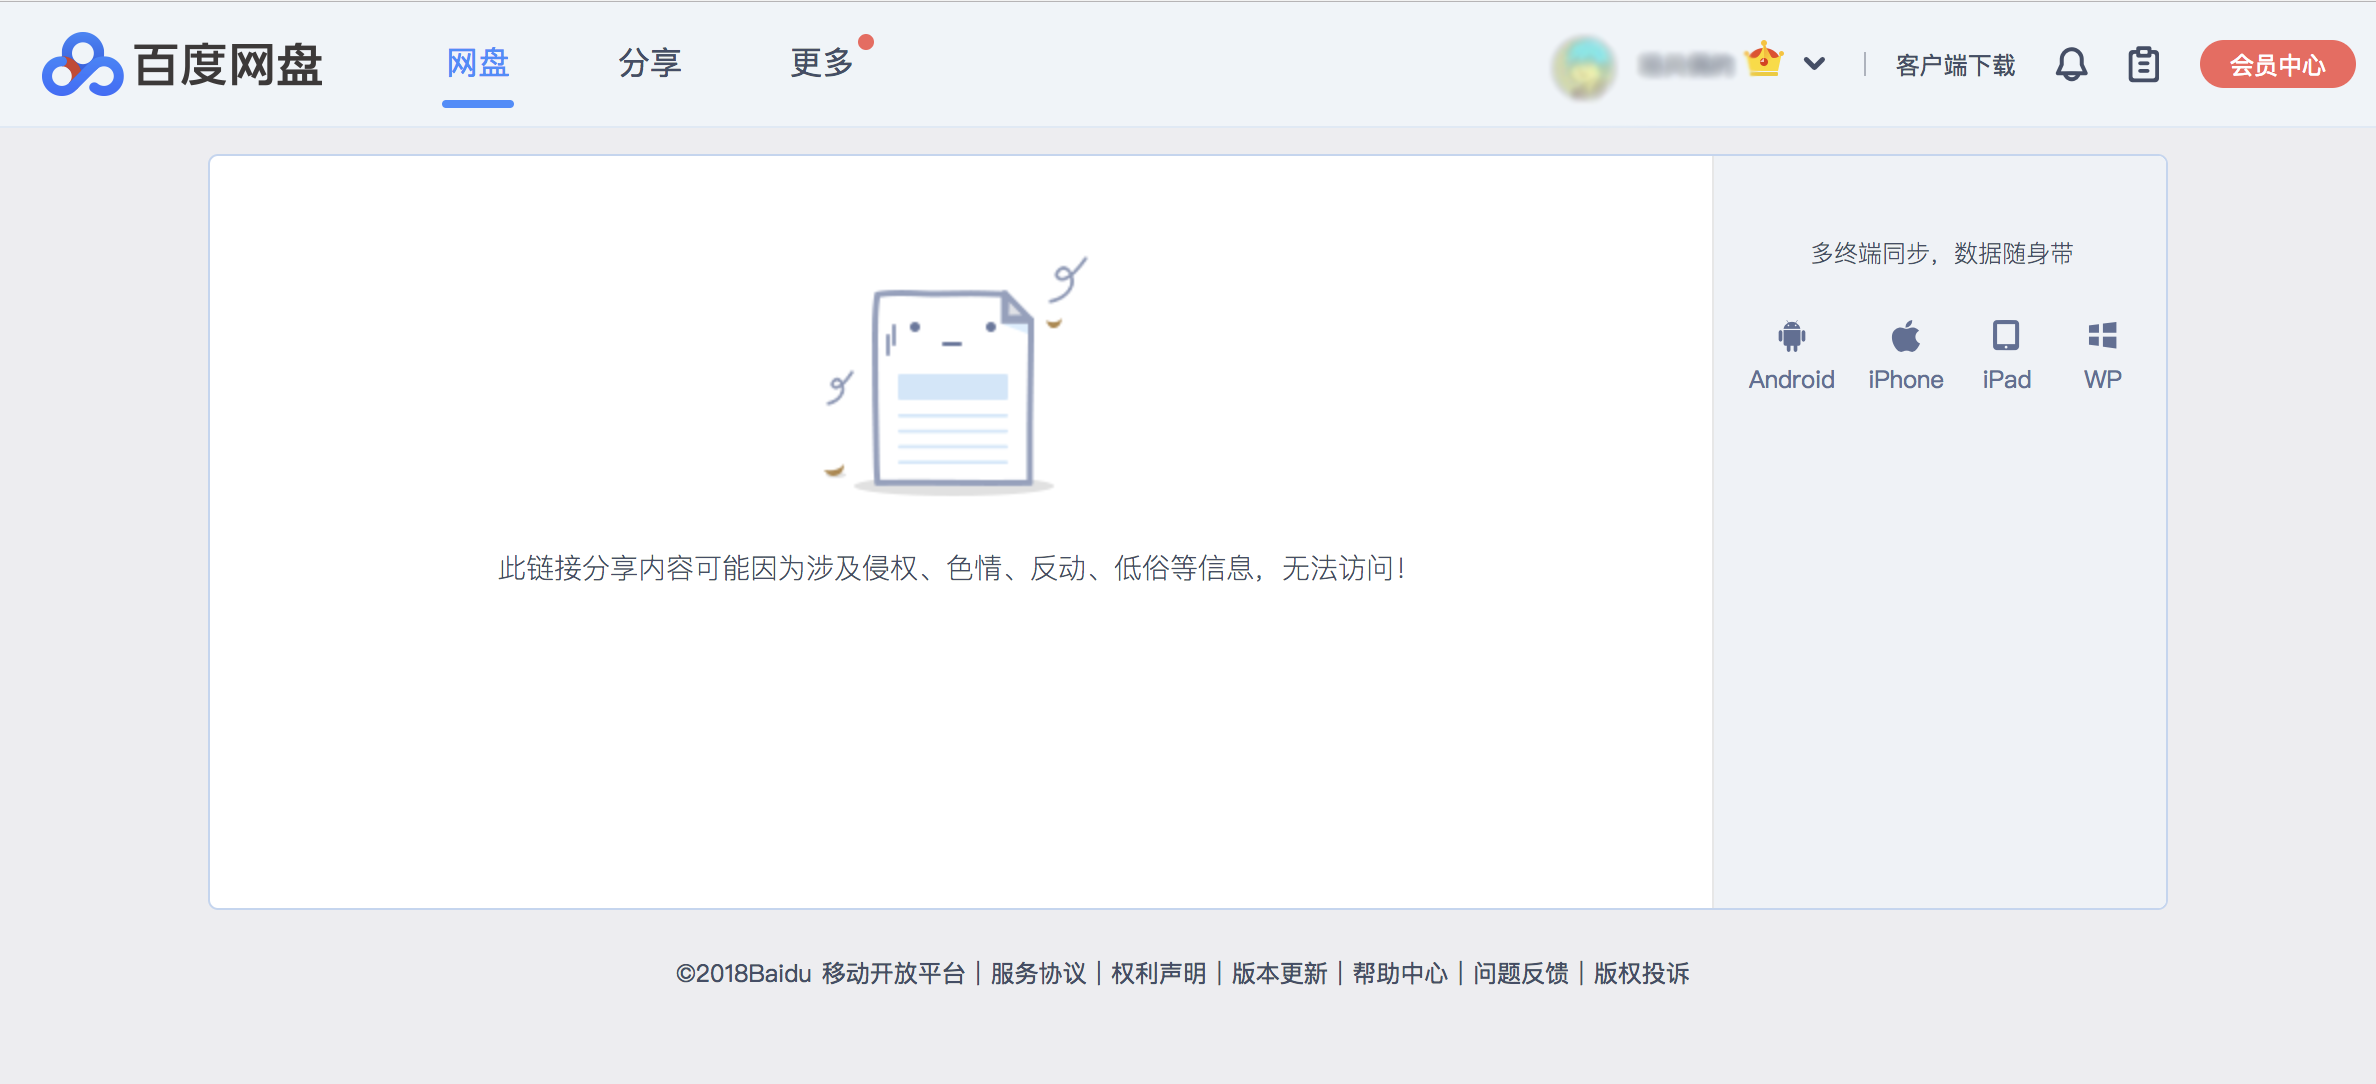2376x1084 pixels.
Task: Click the gold crown VIP badge
Action: point(1764,60)
